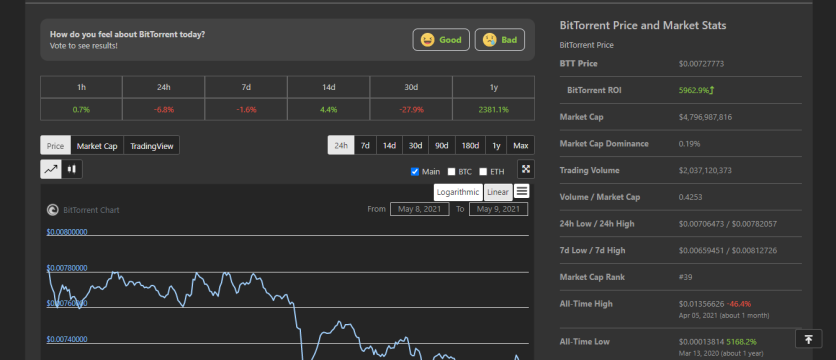This screenshot has width=836, height=360.
Task: Switch chart to candlestick view icon
Action: 72,169
